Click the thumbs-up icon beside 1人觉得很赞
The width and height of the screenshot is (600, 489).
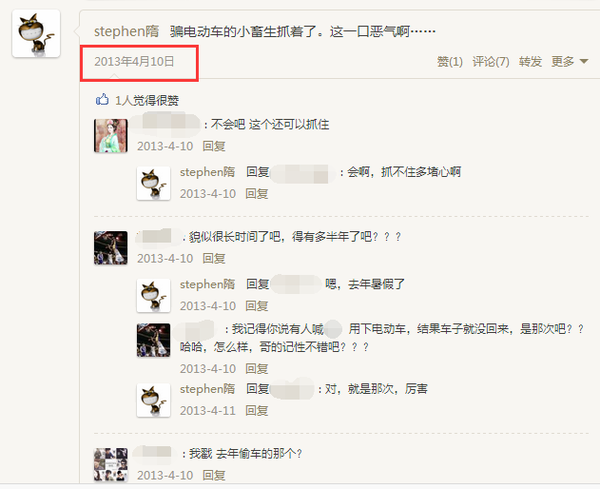pos(102,100)
